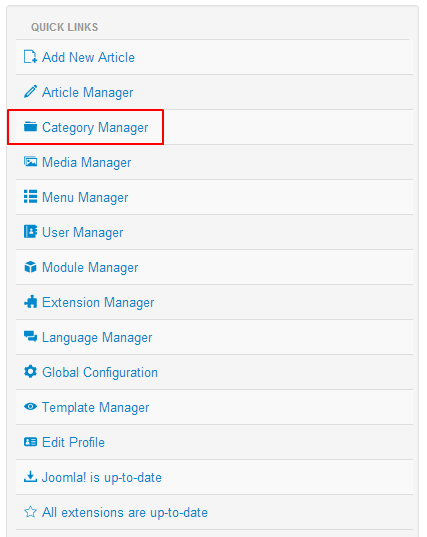The image size is (427, 537).
Task: Click the Add New Article page icon
Action: click(x=30, y=57)
